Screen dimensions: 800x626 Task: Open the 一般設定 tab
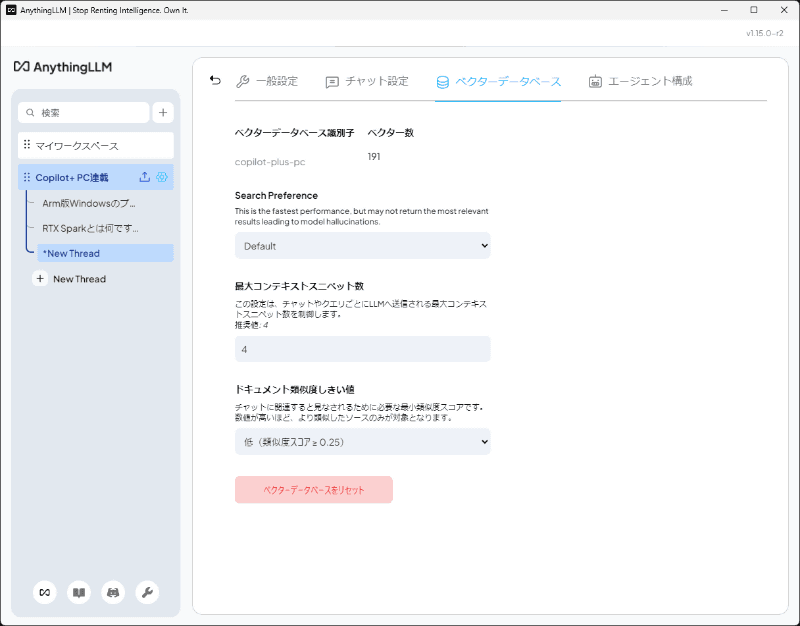(267, 81)
